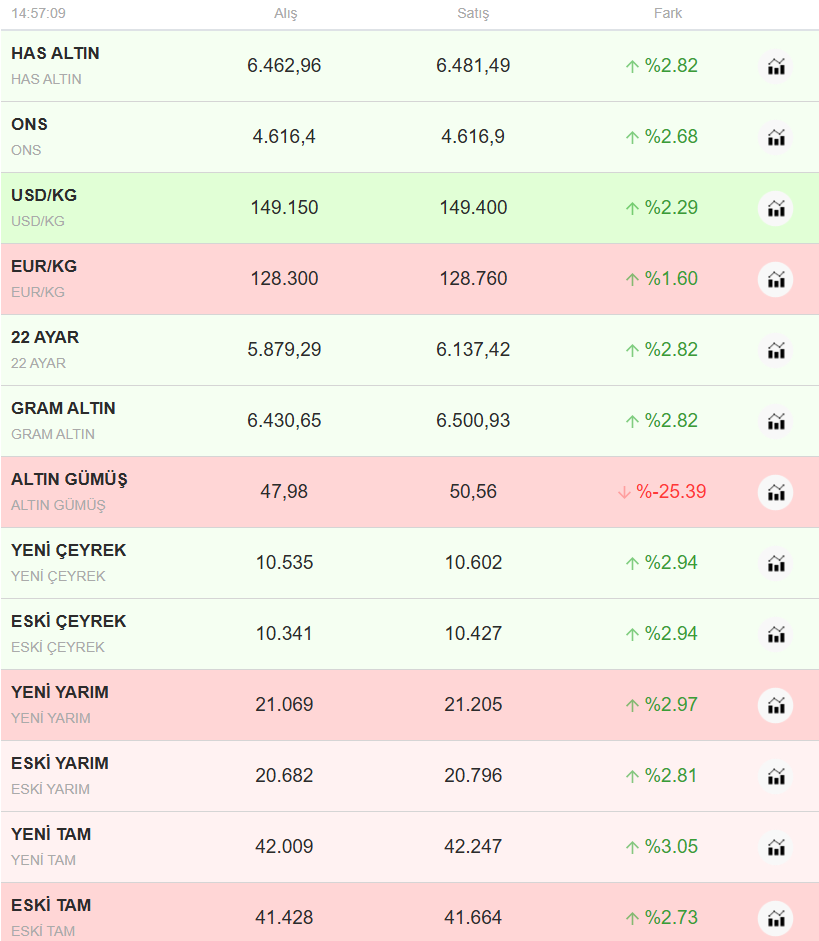The image size is (819, 941).
Task: Click the Satış column header
Action: [473, 14]
